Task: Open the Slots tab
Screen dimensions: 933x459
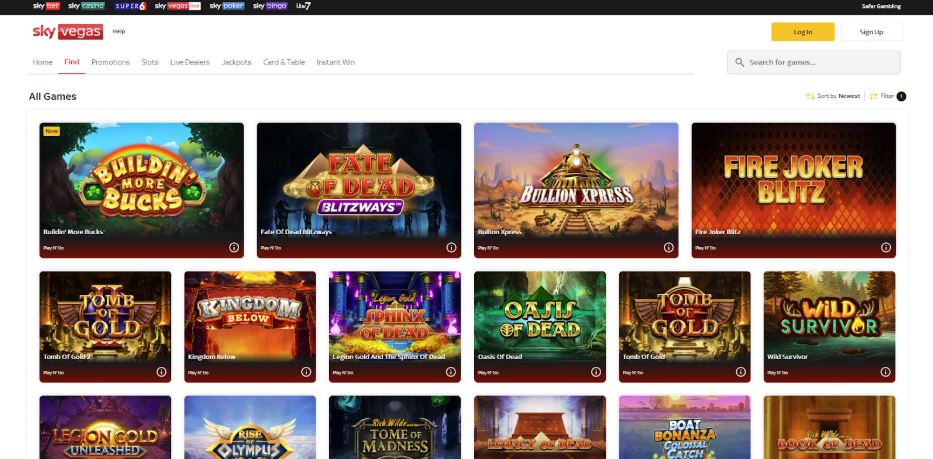Action: click(x=150, y=62)
